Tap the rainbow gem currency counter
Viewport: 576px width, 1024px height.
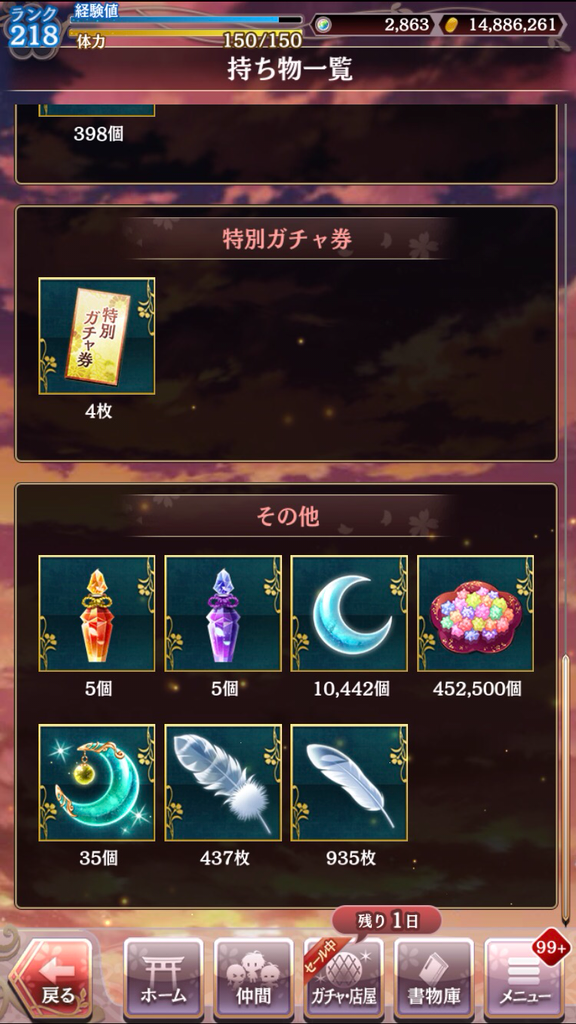click(372, 25)
